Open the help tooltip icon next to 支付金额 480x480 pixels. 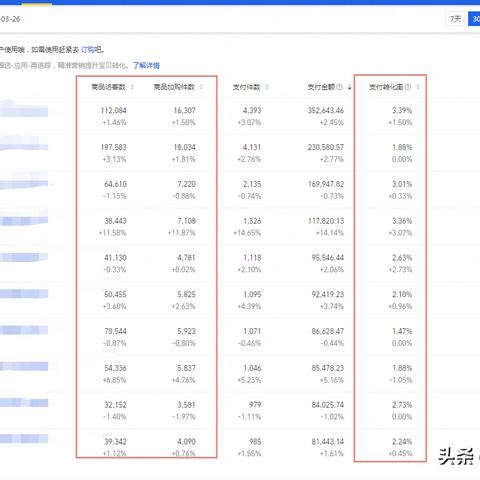click(x=339, y=87)
